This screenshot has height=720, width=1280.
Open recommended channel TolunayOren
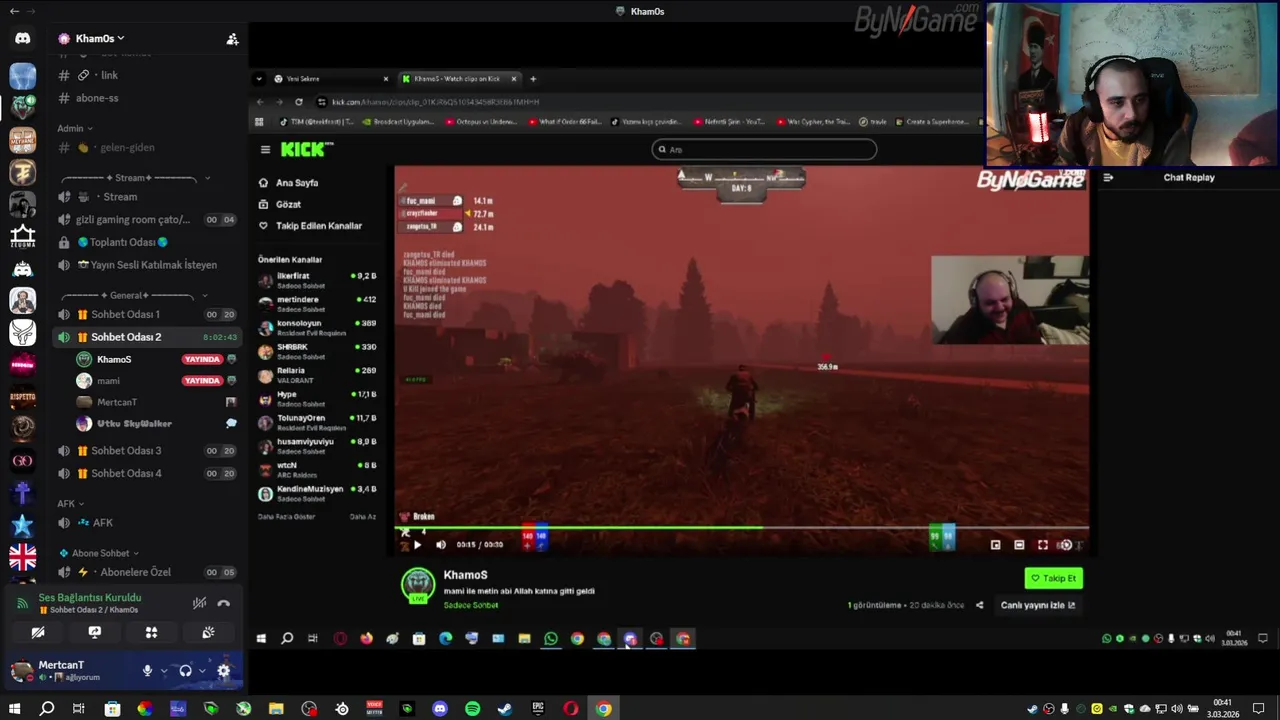tap(317, 422)
